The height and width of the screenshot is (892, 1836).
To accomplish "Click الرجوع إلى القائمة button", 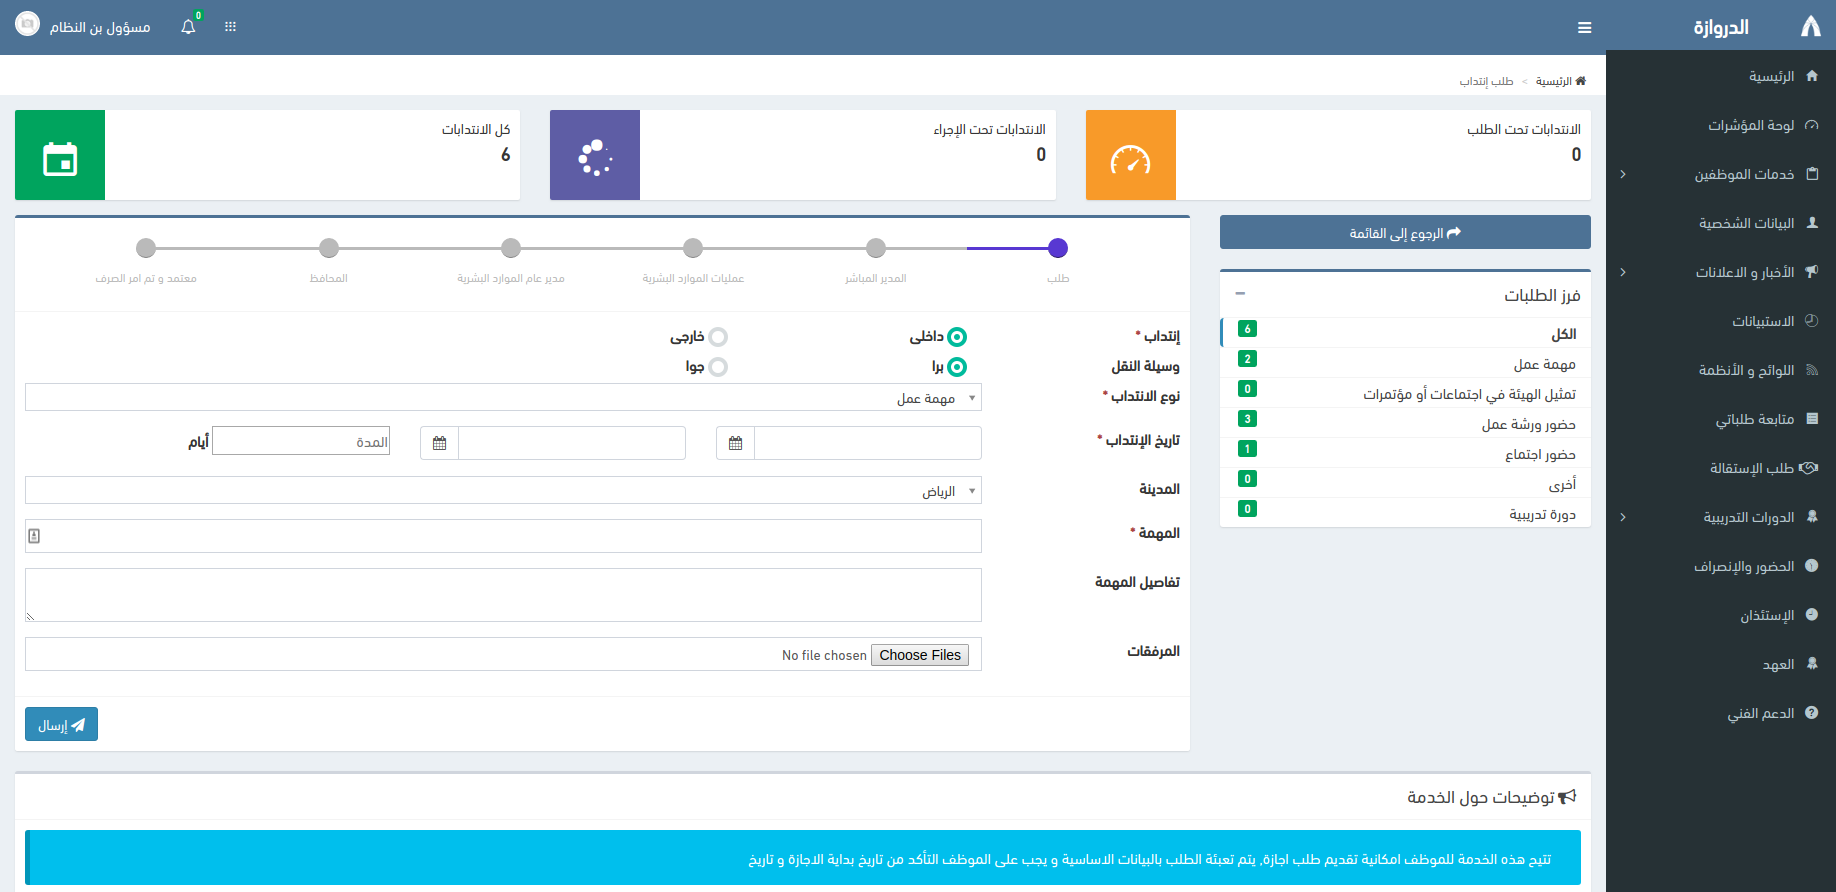I will coord(1405,233).
